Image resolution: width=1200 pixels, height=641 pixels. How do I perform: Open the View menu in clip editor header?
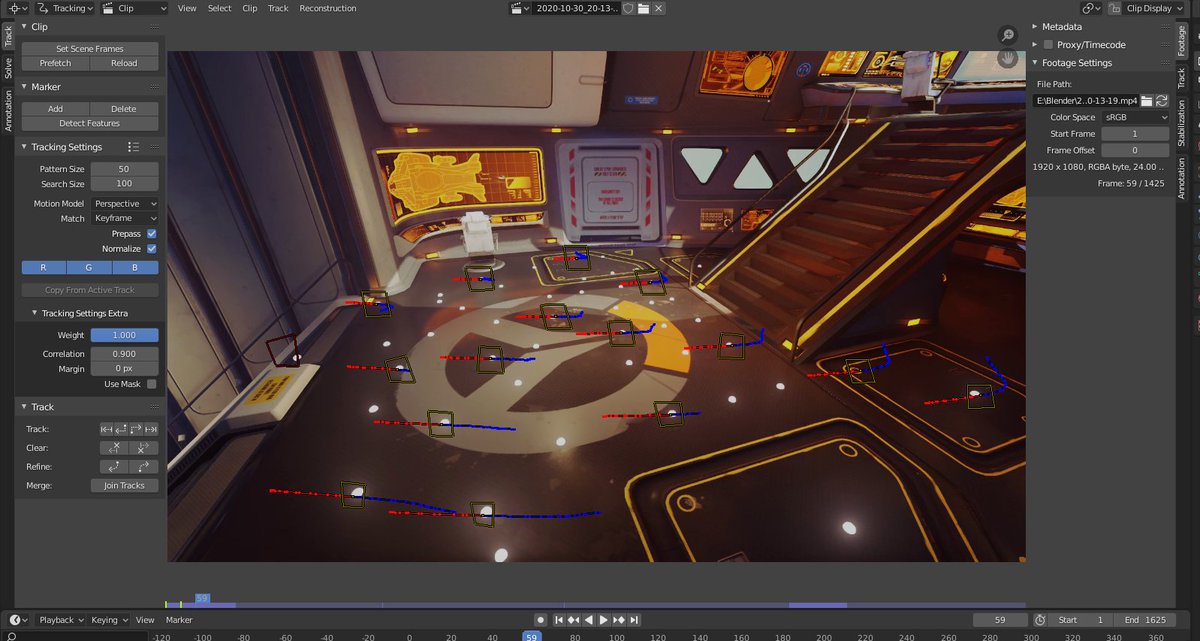point(187,8)
